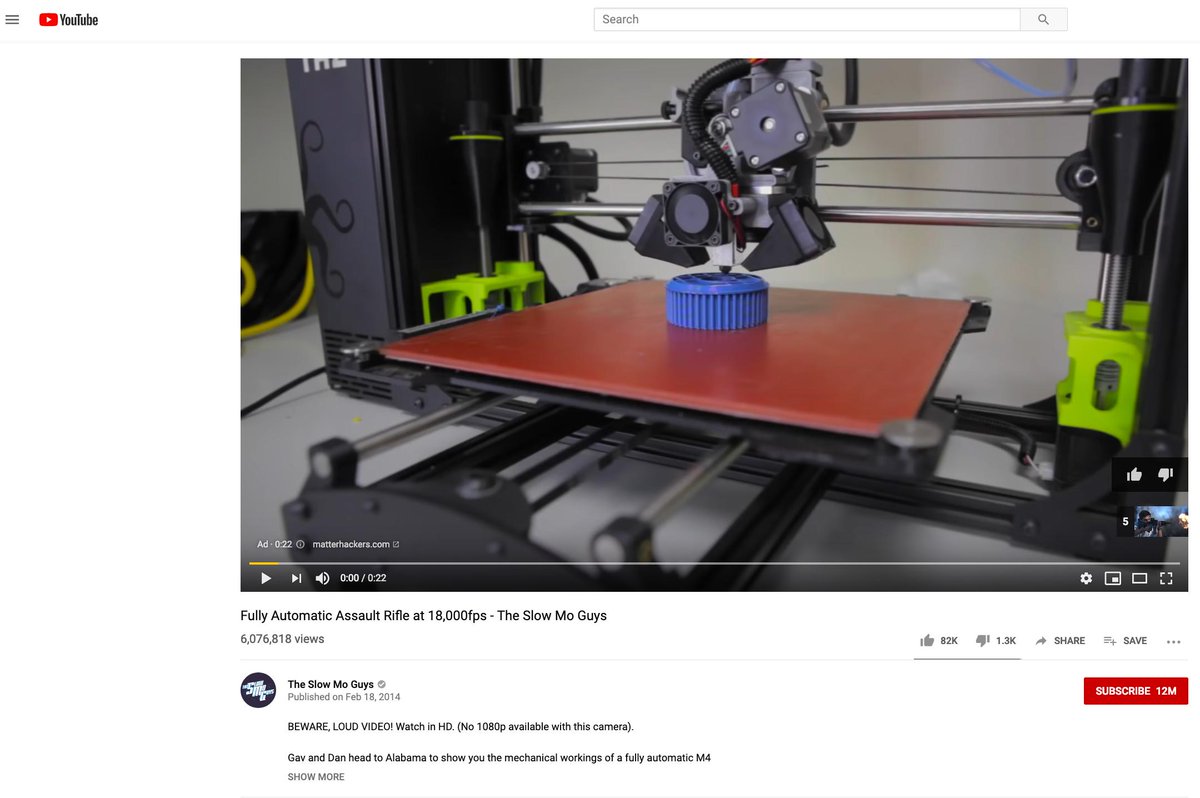Click SAVE to playlist
This screenshot has height=798, width=1200.
click(1125, 640)
